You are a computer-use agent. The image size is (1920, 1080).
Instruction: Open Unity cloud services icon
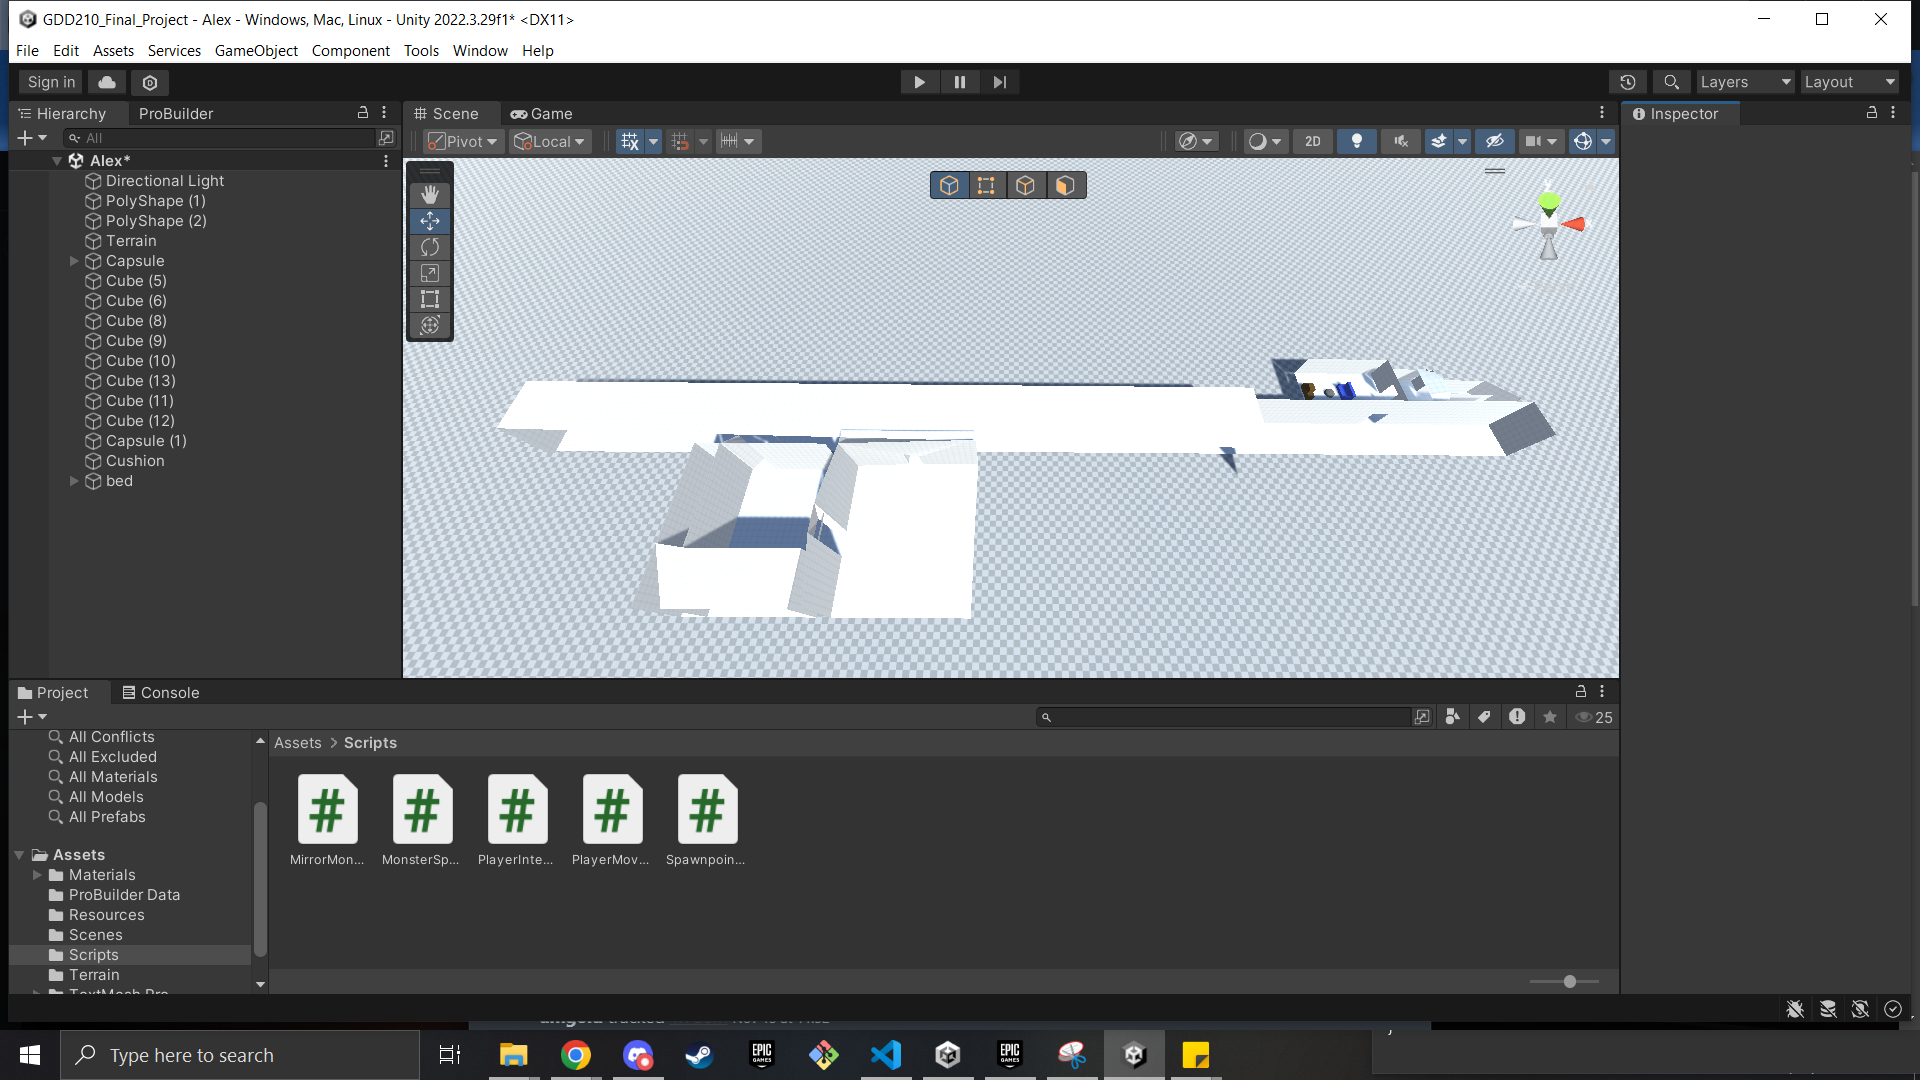pos(107,82)
